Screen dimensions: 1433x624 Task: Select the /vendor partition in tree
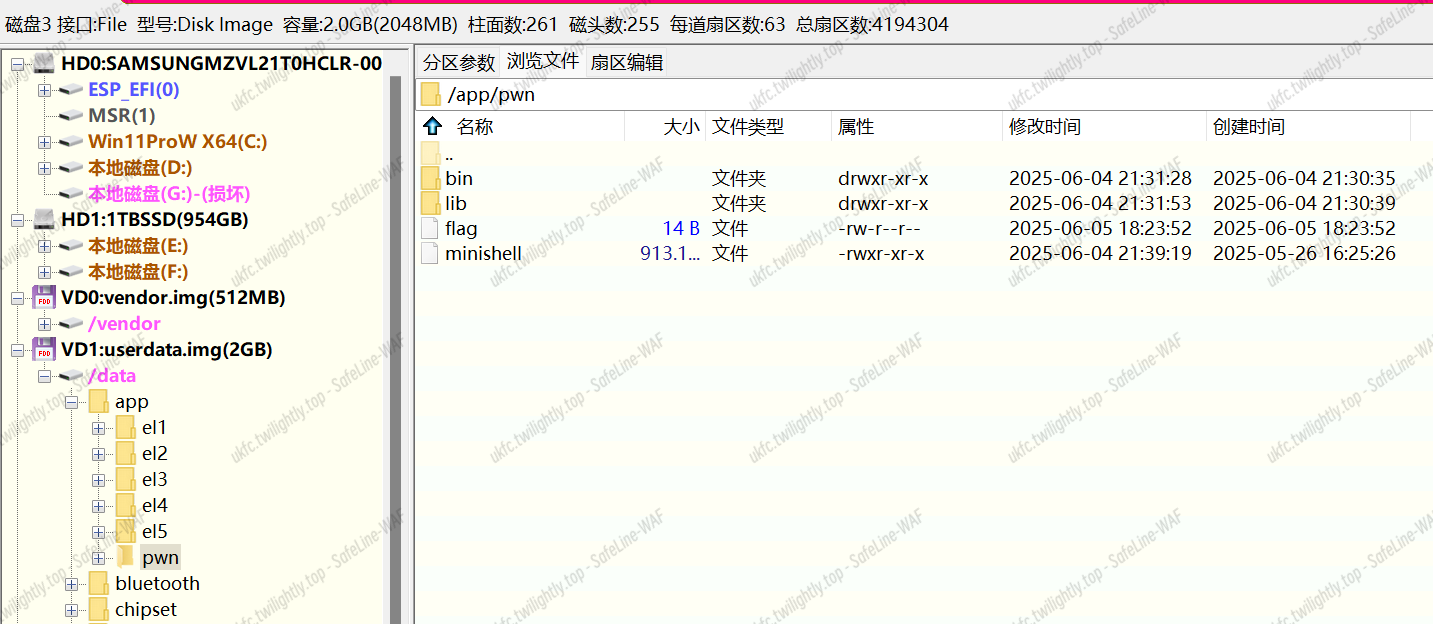coord(124,324)
